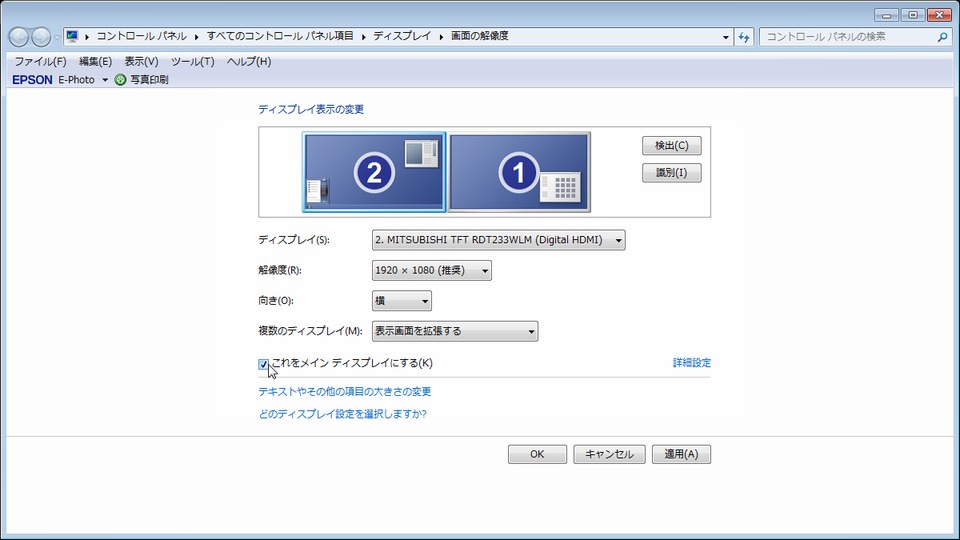Viewport: 960px width, 540px height.
Task: Click the Forward navigation arrow button
Action: coord(41,37)
